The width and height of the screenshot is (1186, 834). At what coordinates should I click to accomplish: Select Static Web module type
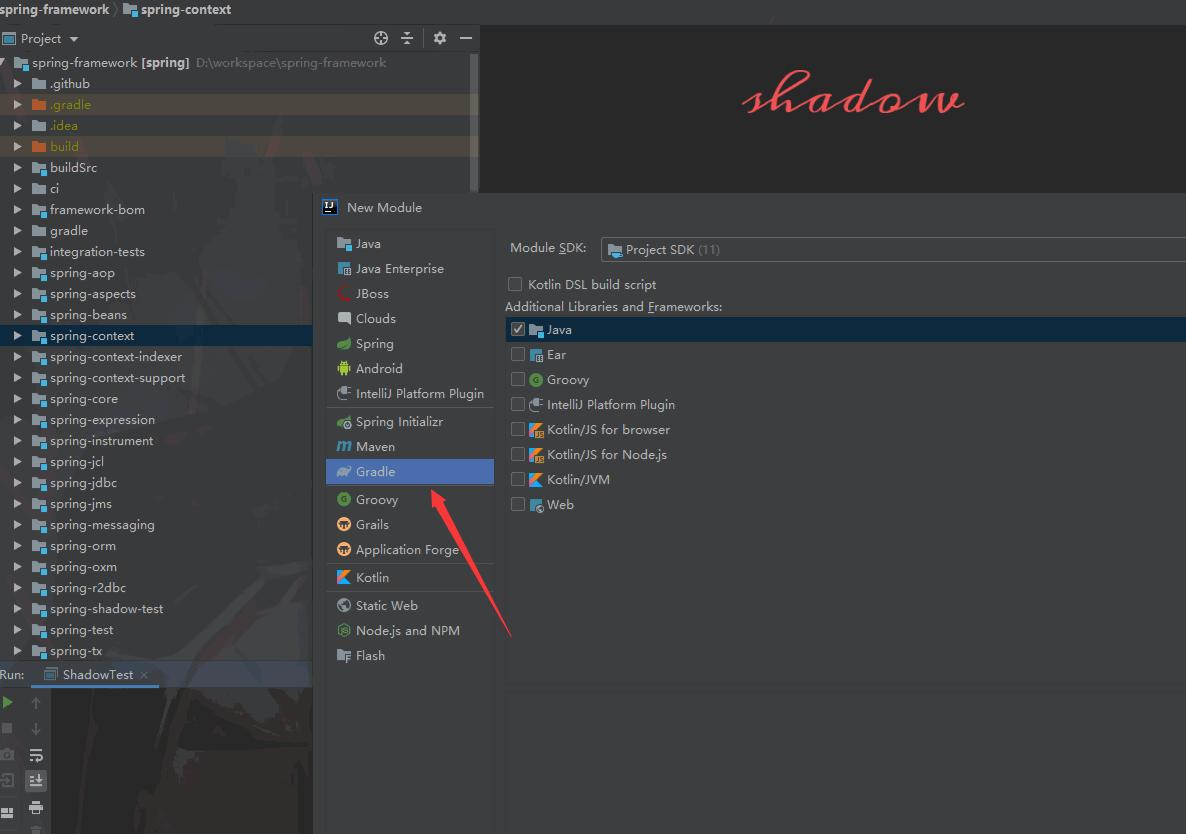pyautogui.click(x=410, y=605)
